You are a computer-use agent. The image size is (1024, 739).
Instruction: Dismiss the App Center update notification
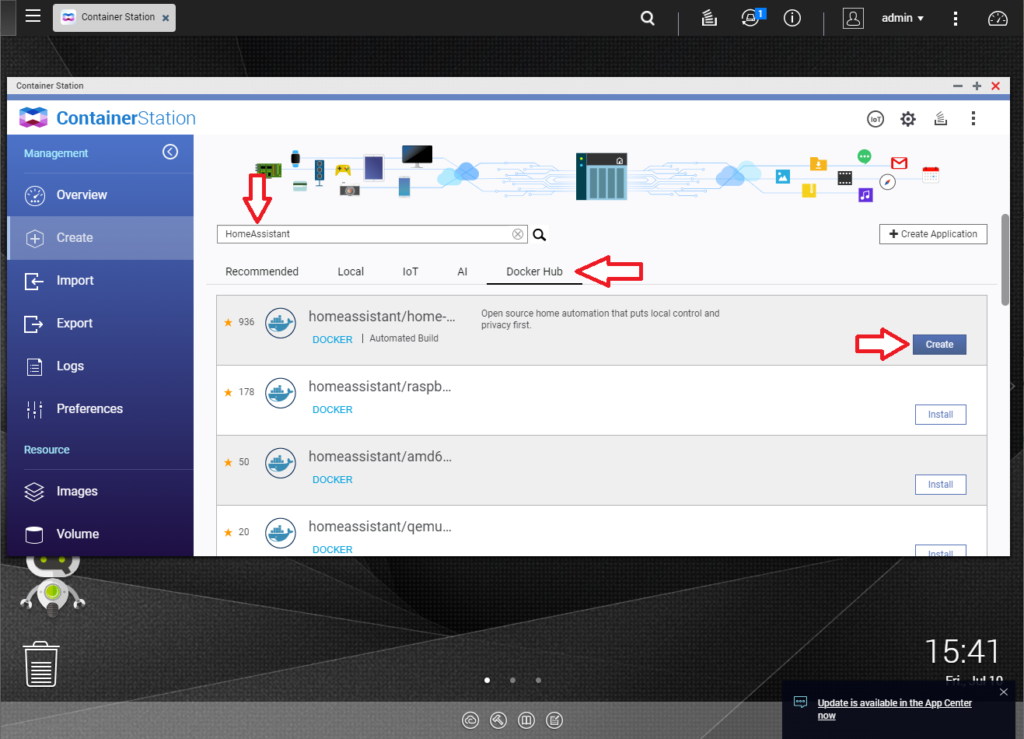[x=1004, y=692]
